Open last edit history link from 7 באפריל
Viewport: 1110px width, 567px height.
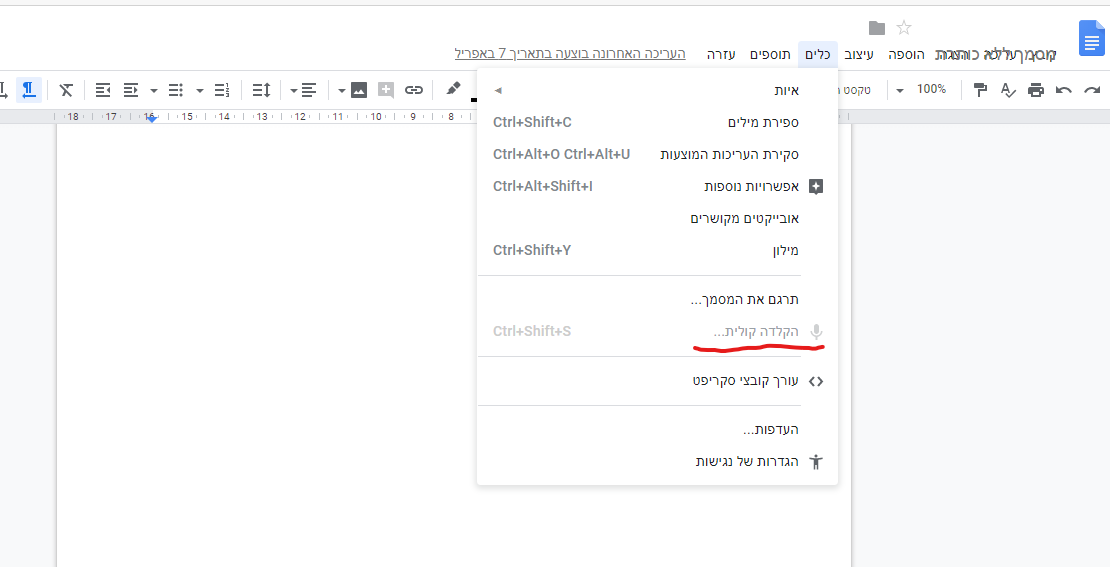[x=571, y=54]
